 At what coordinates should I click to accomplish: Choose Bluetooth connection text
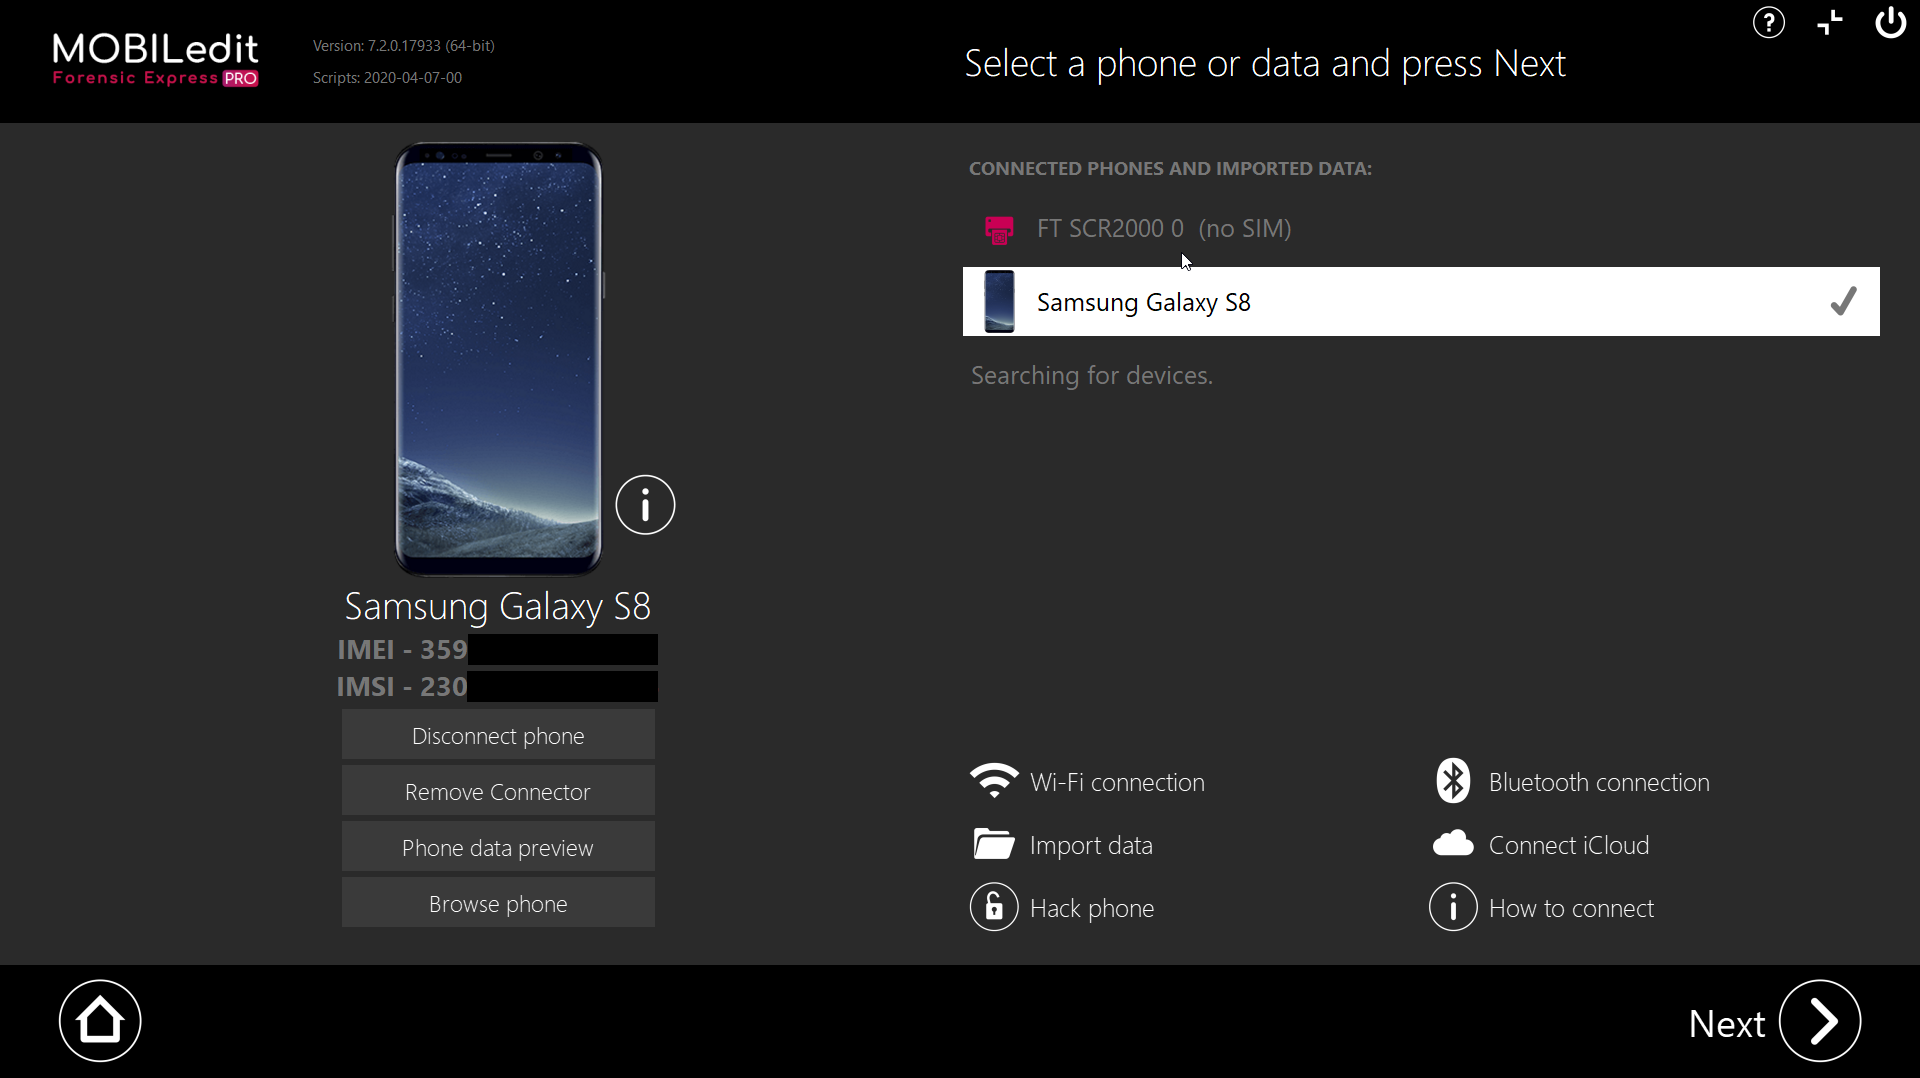tap(1599, 782)
